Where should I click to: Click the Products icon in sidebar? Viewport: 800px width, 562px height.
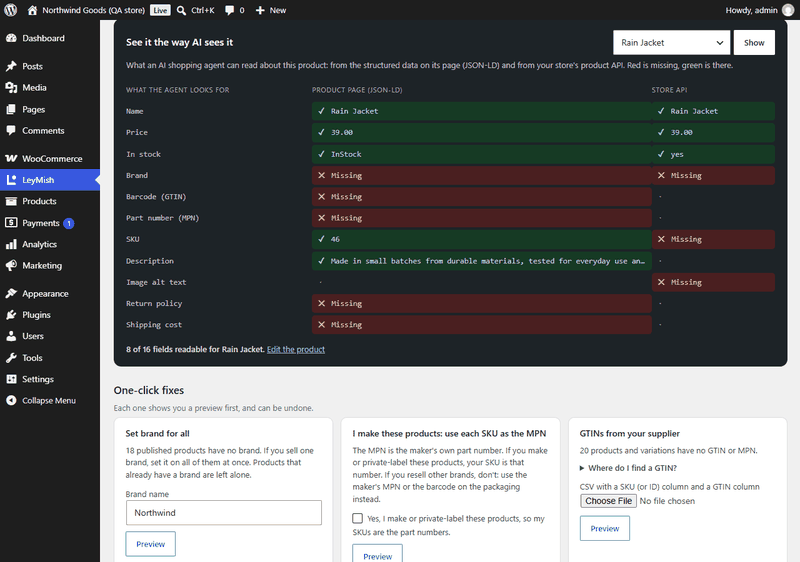(11, 201)
